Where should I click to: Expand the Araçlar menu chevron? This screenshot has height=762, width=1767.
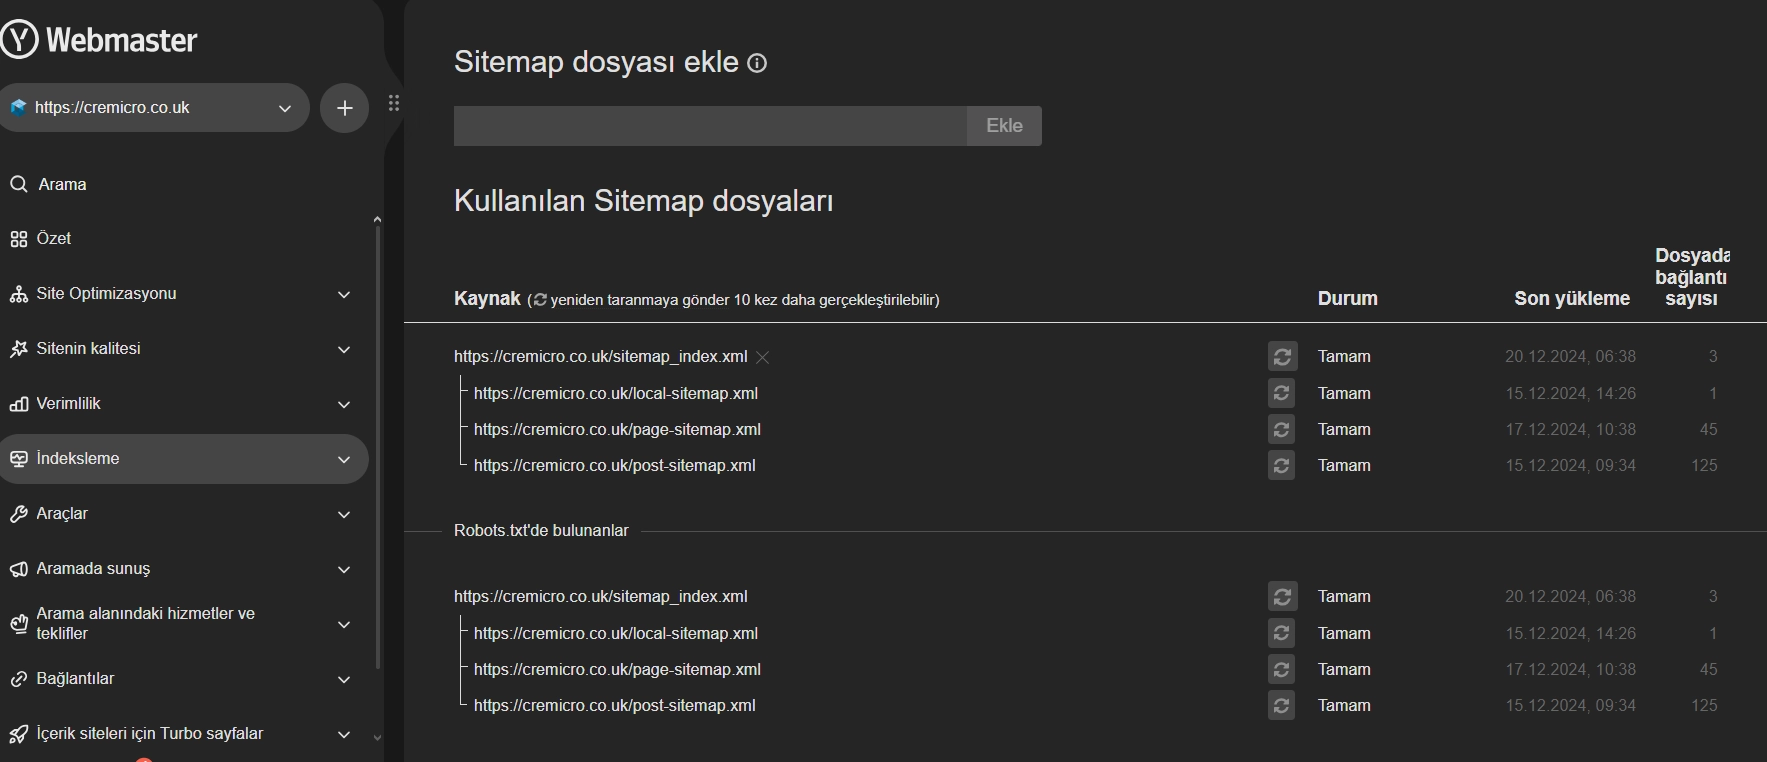coord(344,515)
